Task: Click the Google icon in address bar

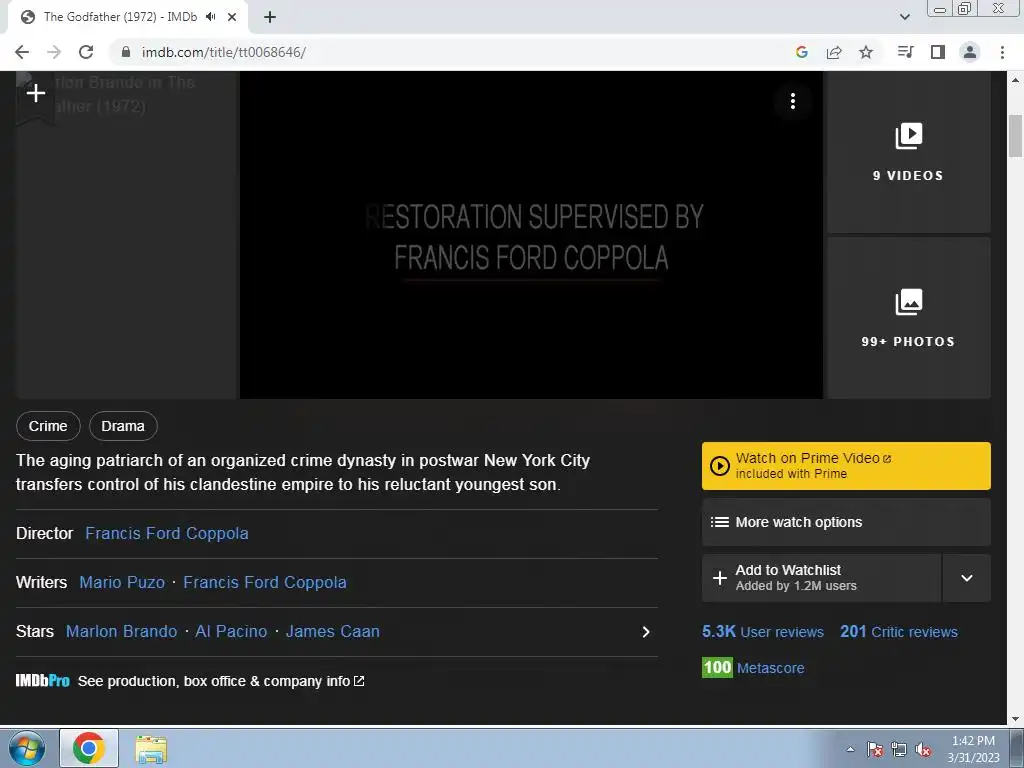Action: click(x=801, y=52)
